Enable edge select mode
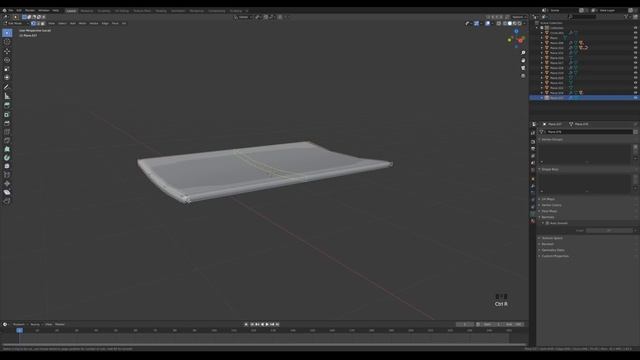640x360 pixels. [x=38, y=23]
